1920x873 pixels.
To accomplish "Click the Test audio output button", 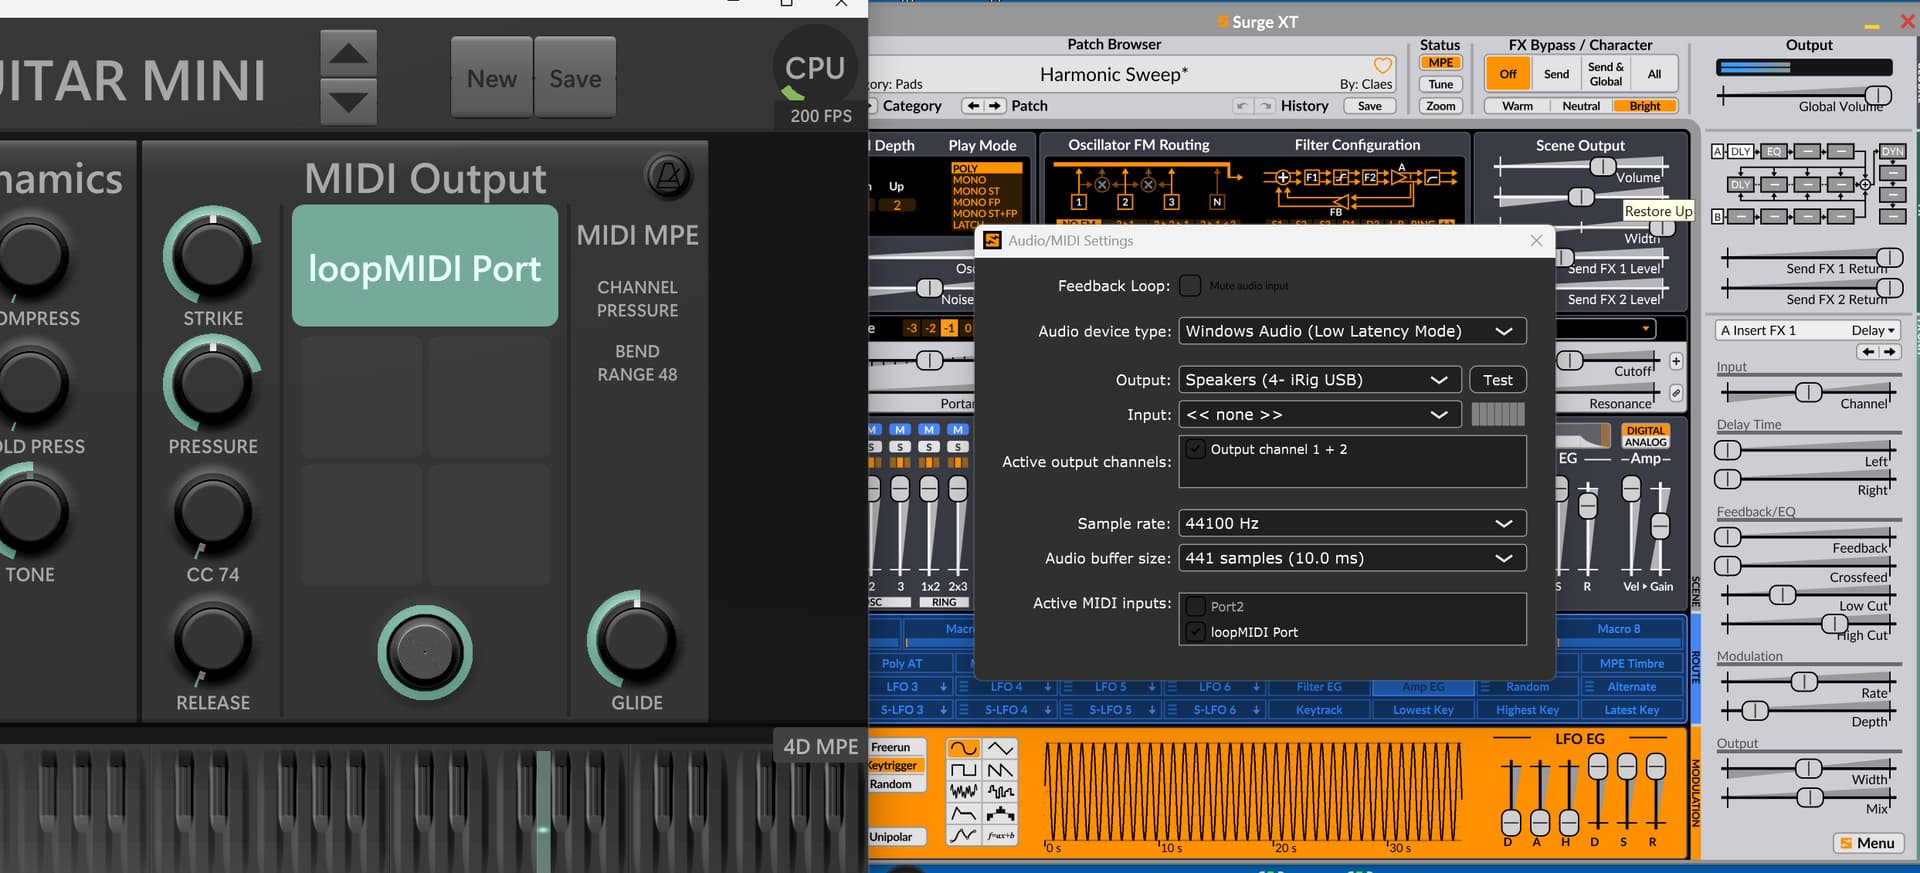I will coord(1497,380).
